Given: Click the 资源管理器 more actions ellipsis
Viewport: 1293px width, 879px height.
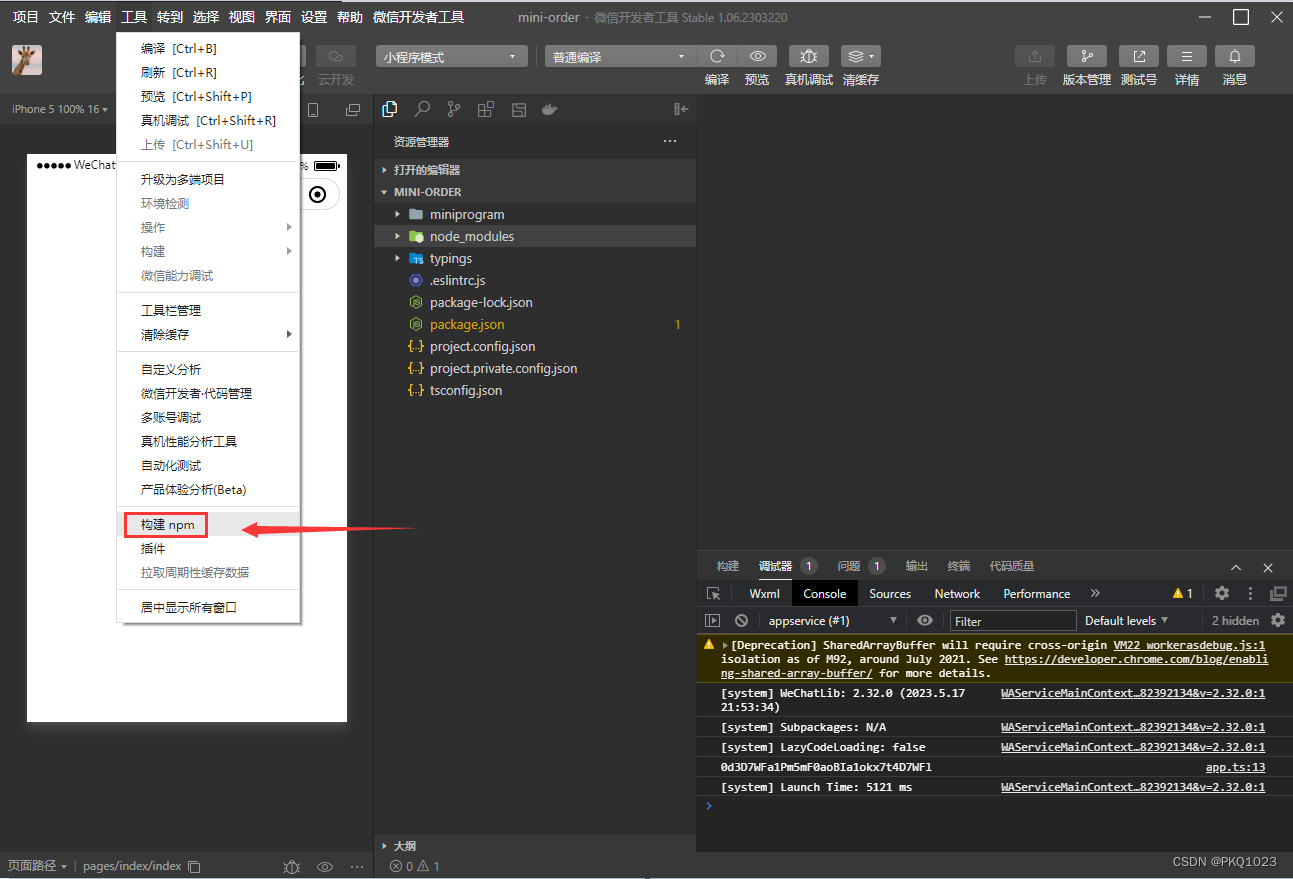Looking at the screenshot, I should (670, 141).
